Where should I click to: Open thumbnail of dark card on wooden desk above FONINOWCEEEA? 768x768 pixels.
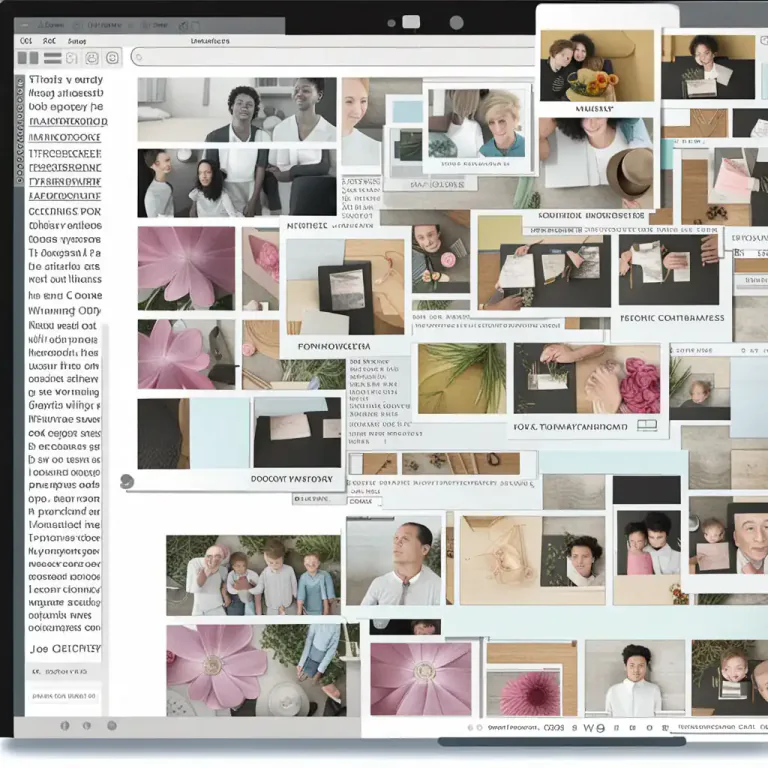[x=345, y=287]
